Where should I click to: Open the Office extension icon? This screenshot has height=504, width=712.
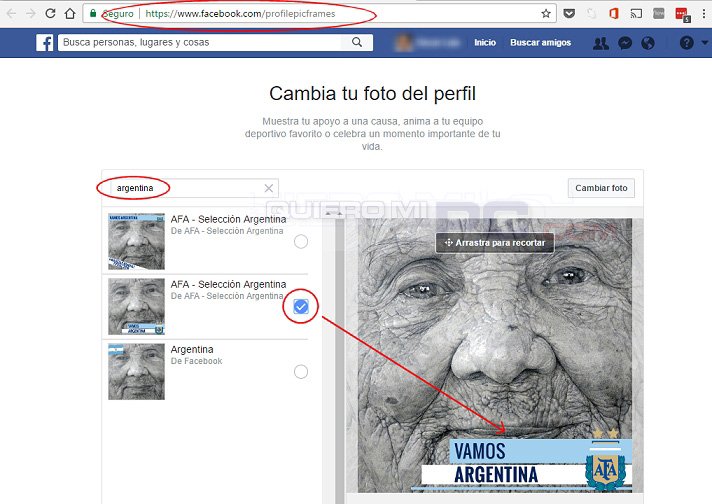pyautogui.click(x=613, y=14)
